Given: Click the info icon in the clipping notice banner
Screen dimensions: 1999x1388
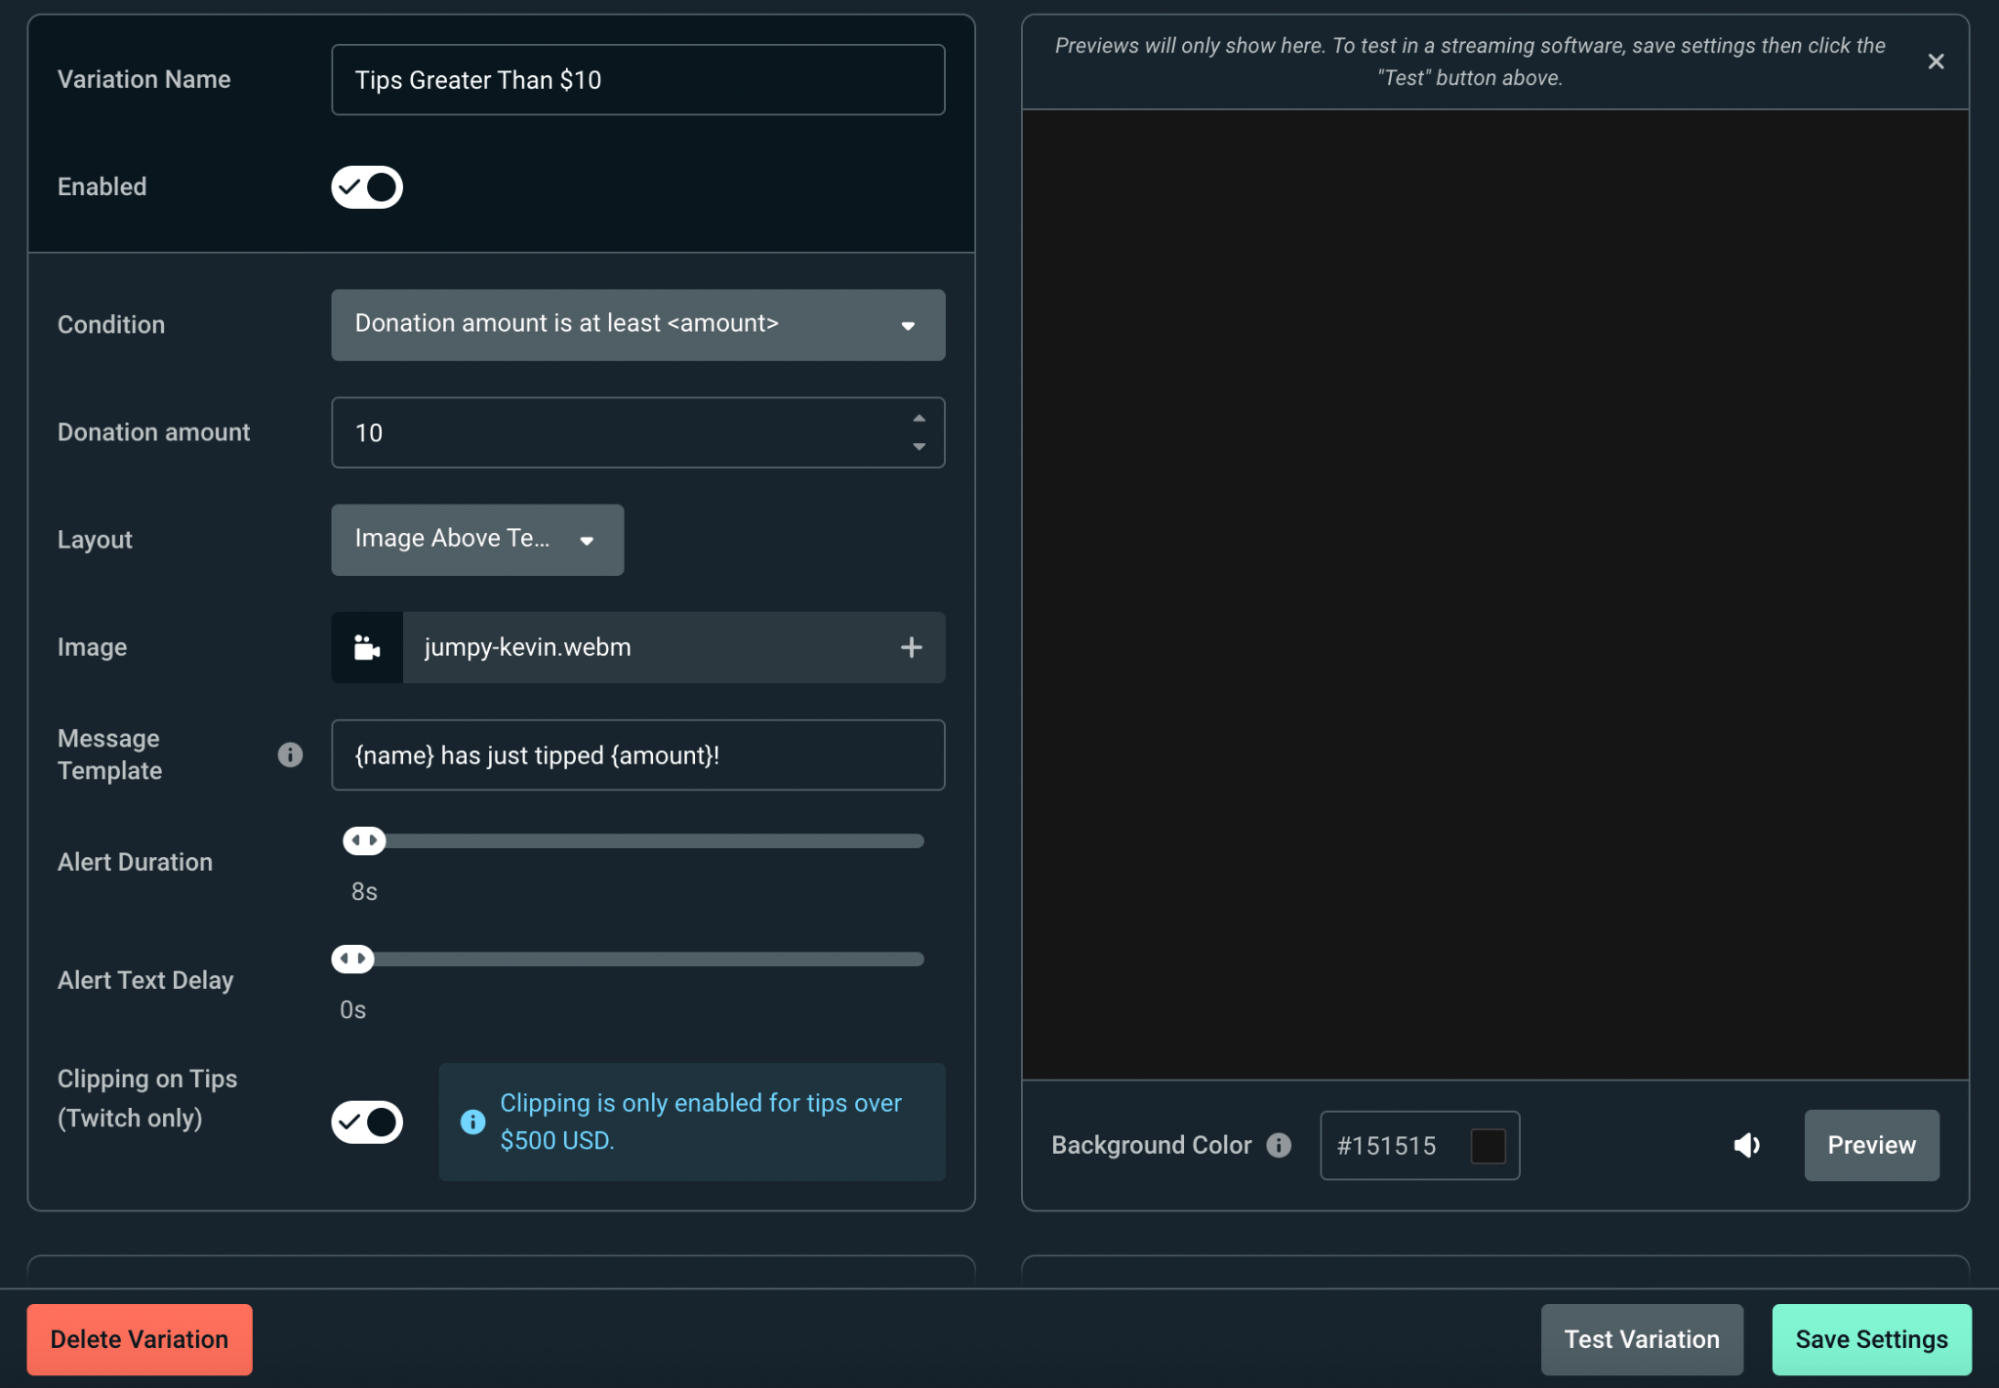Looking at the screenshot, I should [472, 1122].
